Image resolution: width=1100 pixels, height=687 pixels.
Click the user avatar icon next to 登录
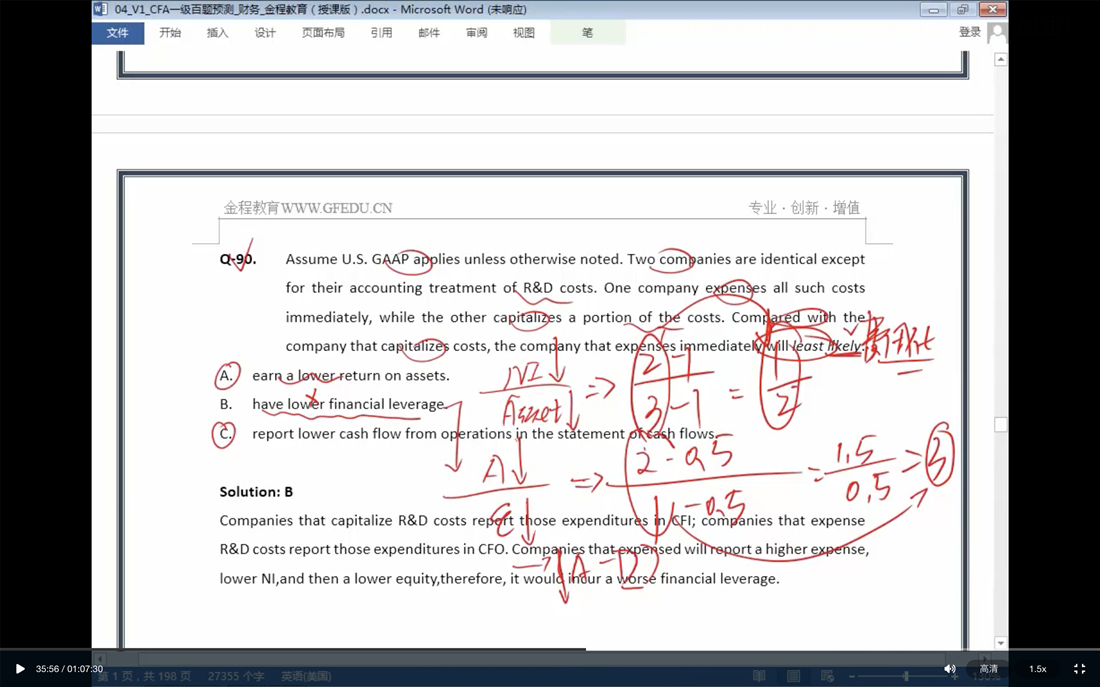(x=997, y=32)
